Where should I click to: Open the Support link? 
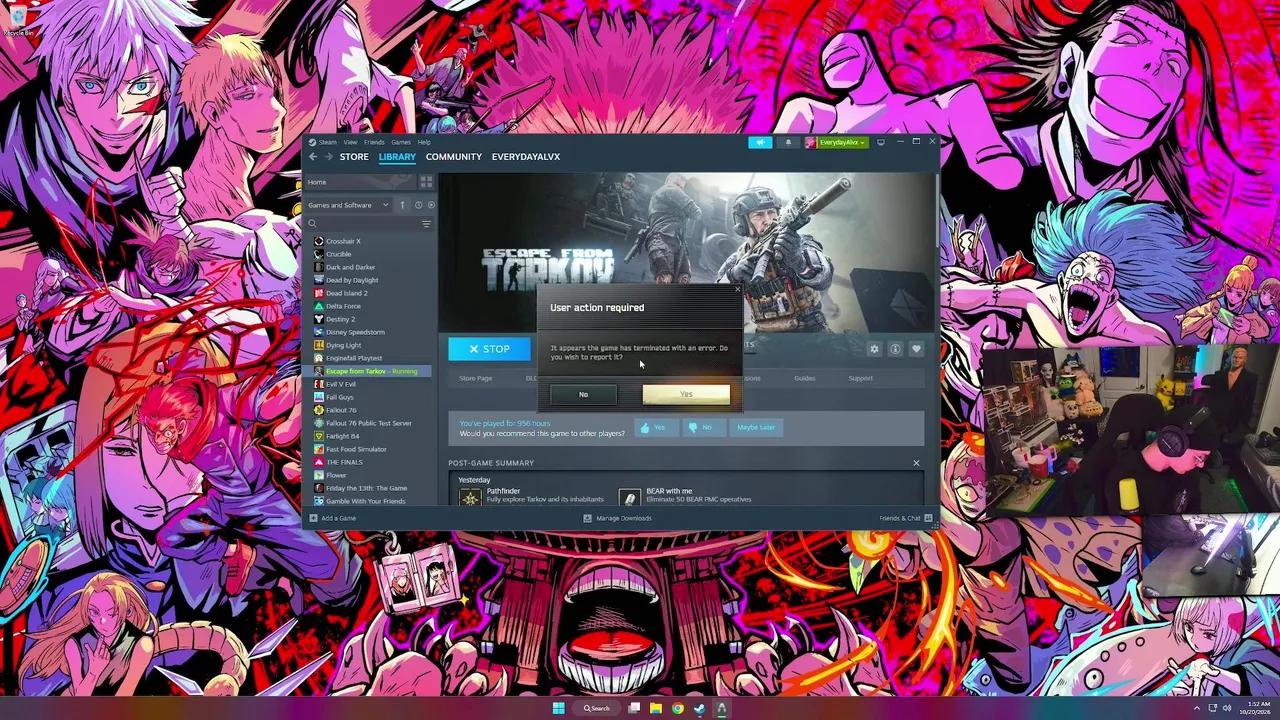click(860, 379)
